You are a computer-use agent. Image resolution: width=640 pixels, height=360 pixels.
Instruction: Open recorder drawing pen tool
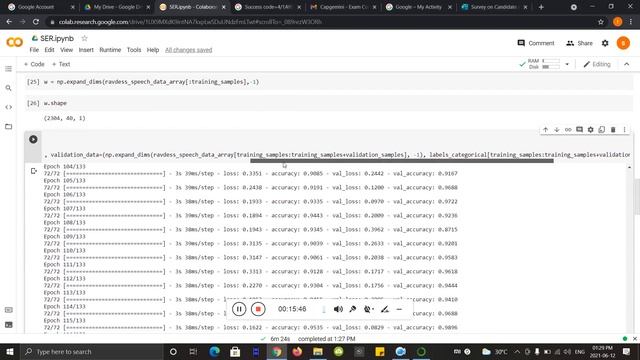384,309
